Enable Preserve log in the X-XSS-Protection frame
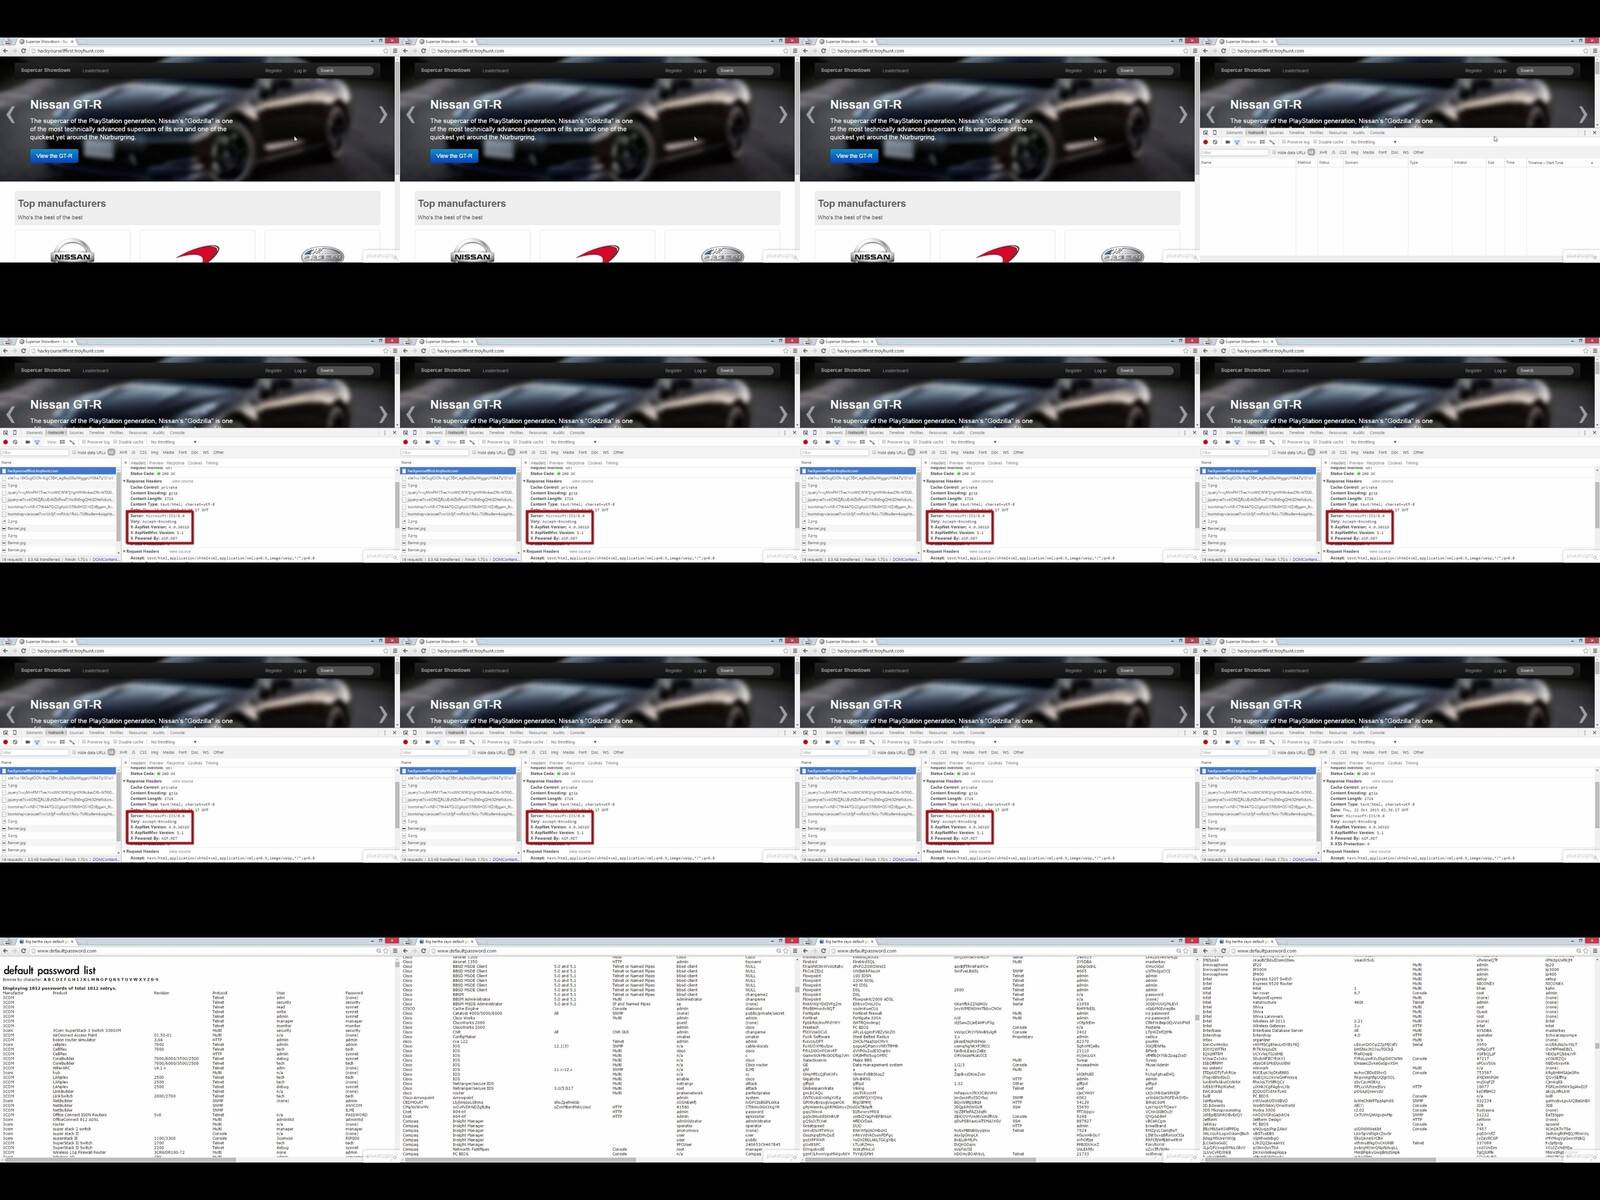The height and width of the screenshot is (1200, 1600). tap(1296, 742)
